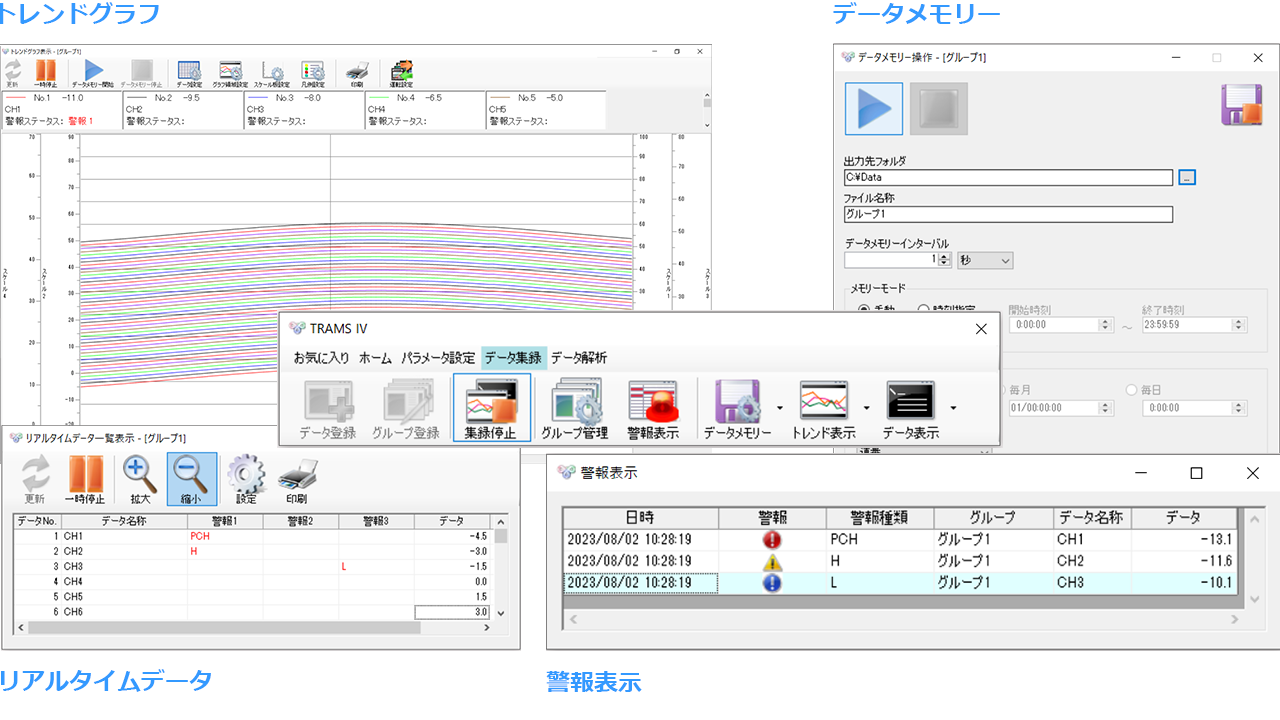Expand データメモリー dropdown arrow in TRAMS IV ribbon
Screen dimensions: 1280x720
click(779, 408)
